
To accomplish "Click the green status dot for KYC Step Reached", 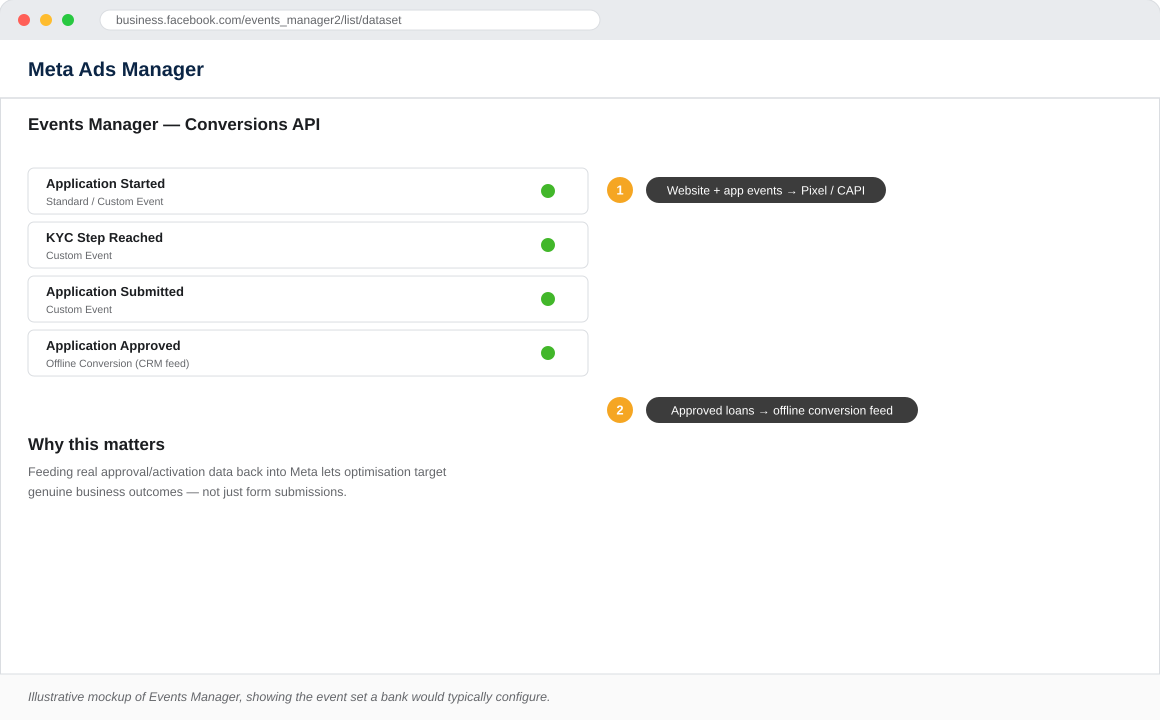I will (547, 245).
